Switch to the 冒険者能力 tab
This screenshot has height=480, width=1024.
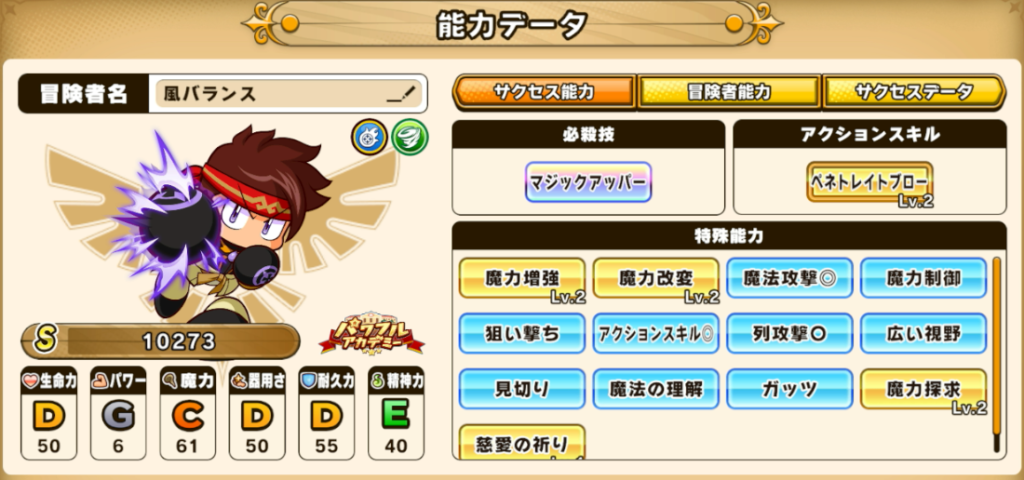coord(729,92)
